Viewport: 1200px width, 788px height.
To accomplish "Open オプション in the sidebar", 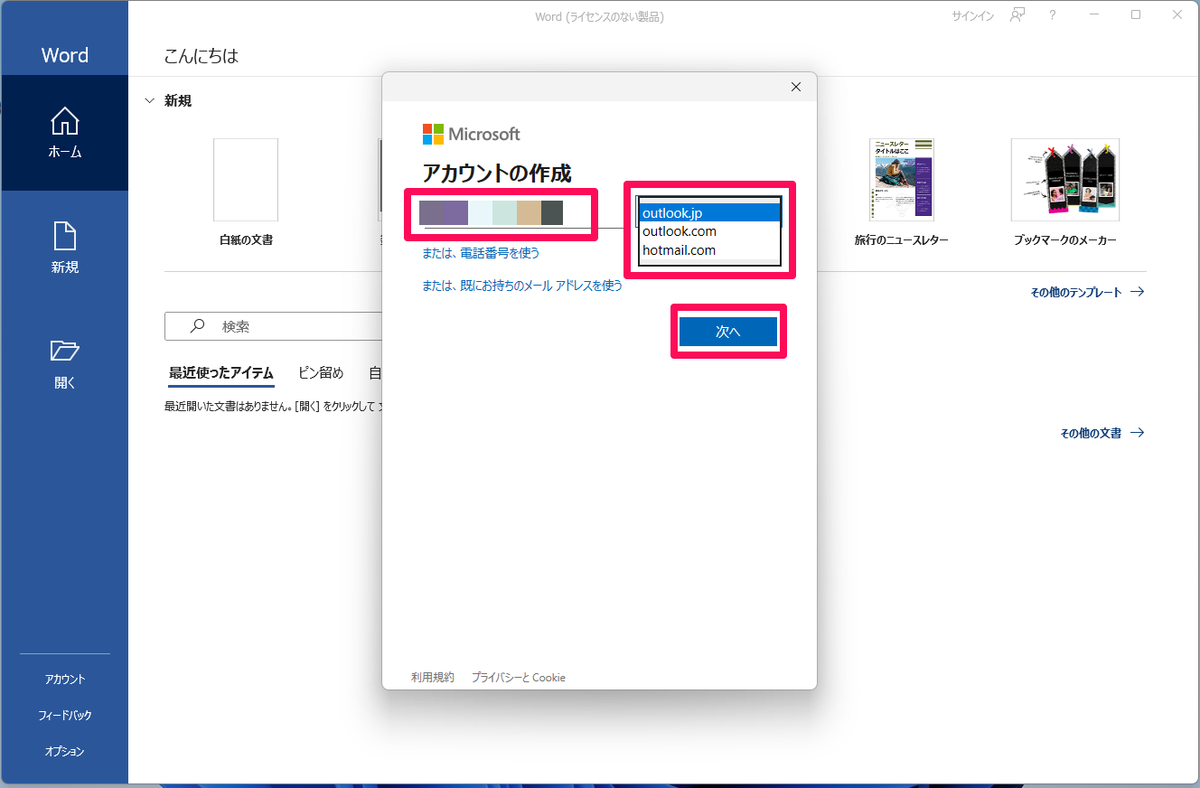I will pyautogui.click(x=65, y=751).
